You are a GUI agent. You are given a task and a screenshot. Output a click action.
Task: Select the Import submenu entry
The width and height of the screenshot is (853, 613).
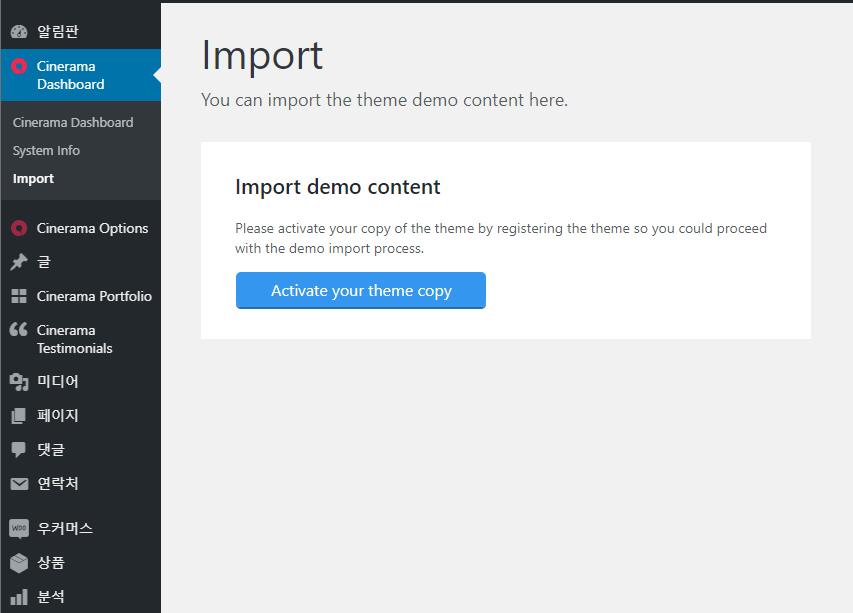pos(33,178)
